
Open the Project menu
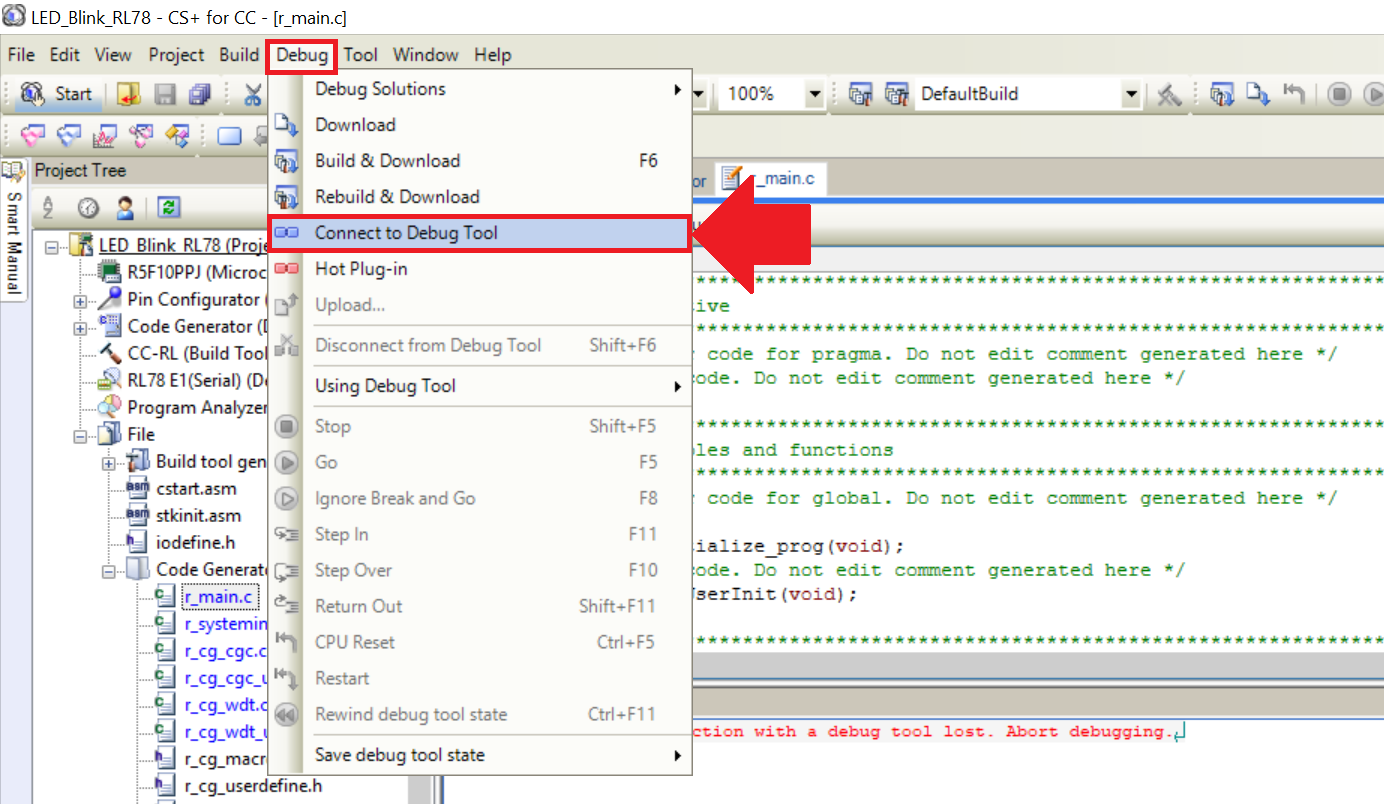pos(176,55)
